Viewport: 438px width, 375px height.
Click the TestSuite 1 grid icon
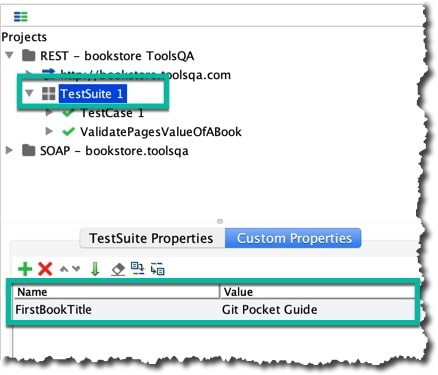tap(48, 94)
